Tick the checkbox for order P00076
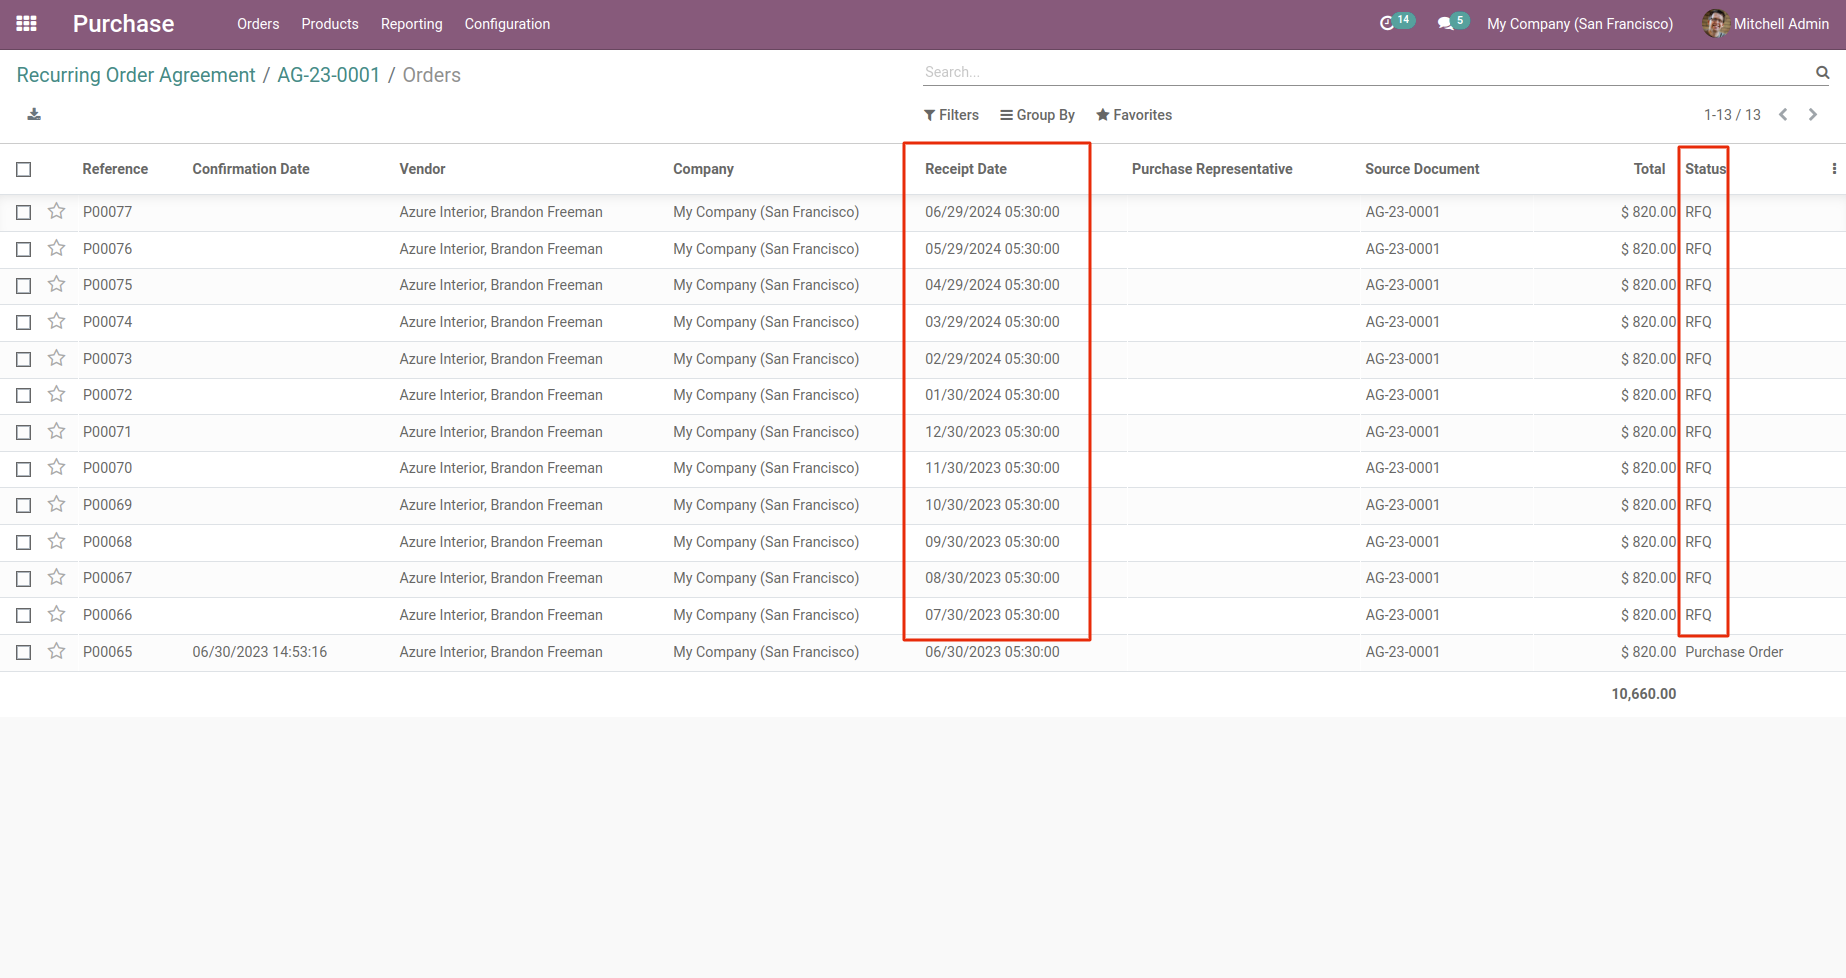 coord(24,249)
